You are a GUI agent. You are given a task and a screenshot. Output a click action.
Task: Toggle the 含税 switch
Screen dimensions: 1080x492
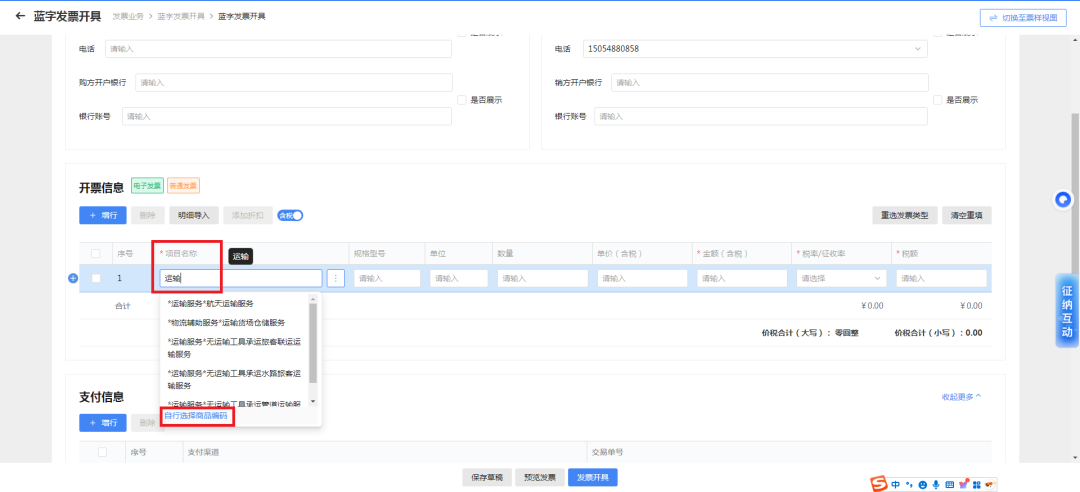pos(290,216)
